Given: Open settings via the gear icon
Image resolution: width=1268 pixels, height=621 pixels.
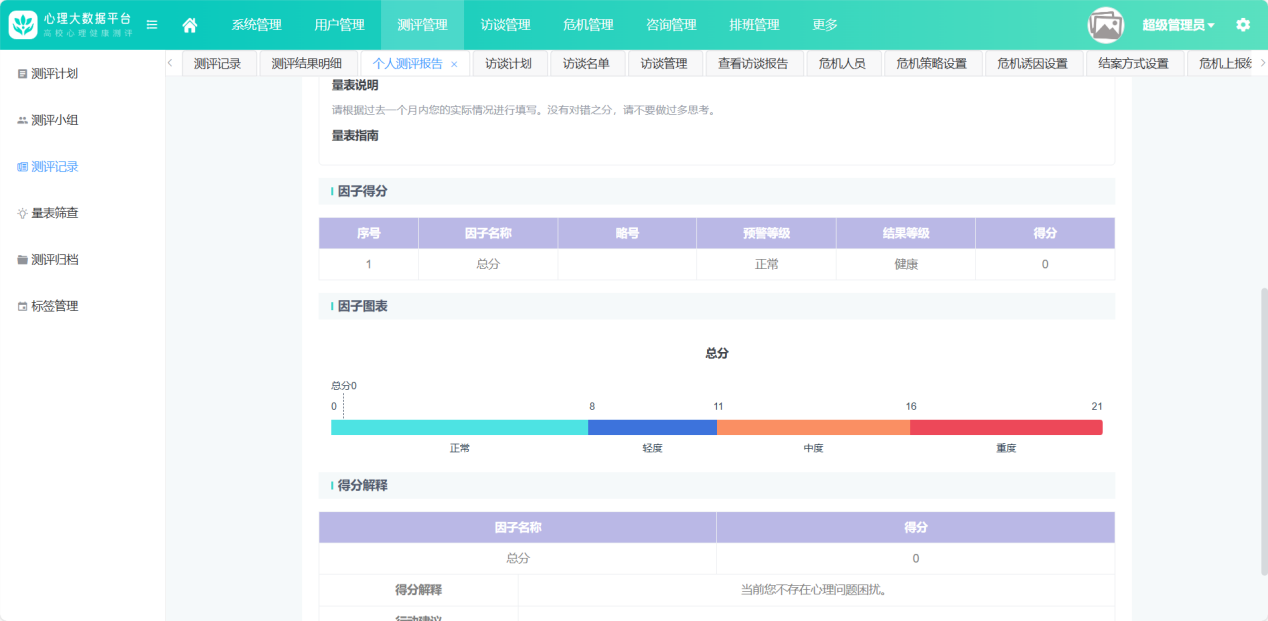Looking at the screenshot, I should coord(1243,25).
